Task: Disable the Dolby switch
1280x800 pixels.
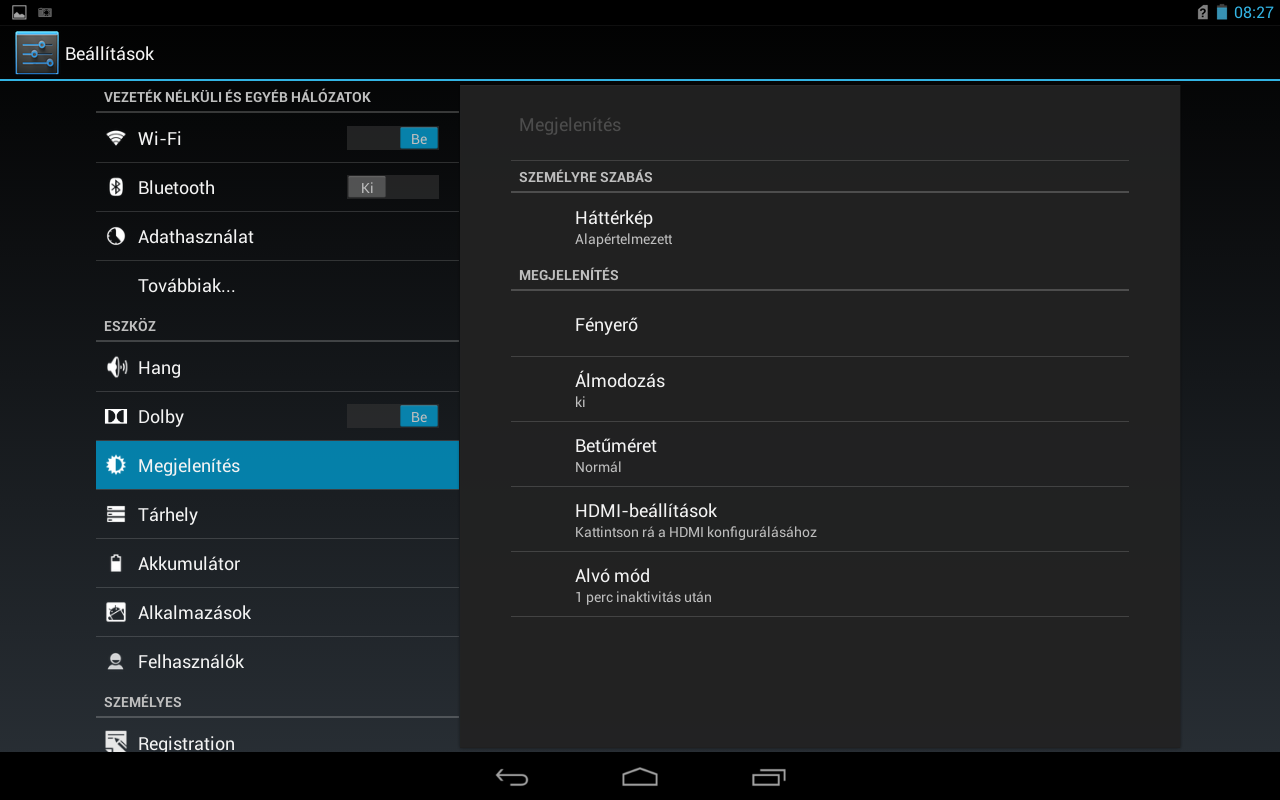Action: coord(392,417)
